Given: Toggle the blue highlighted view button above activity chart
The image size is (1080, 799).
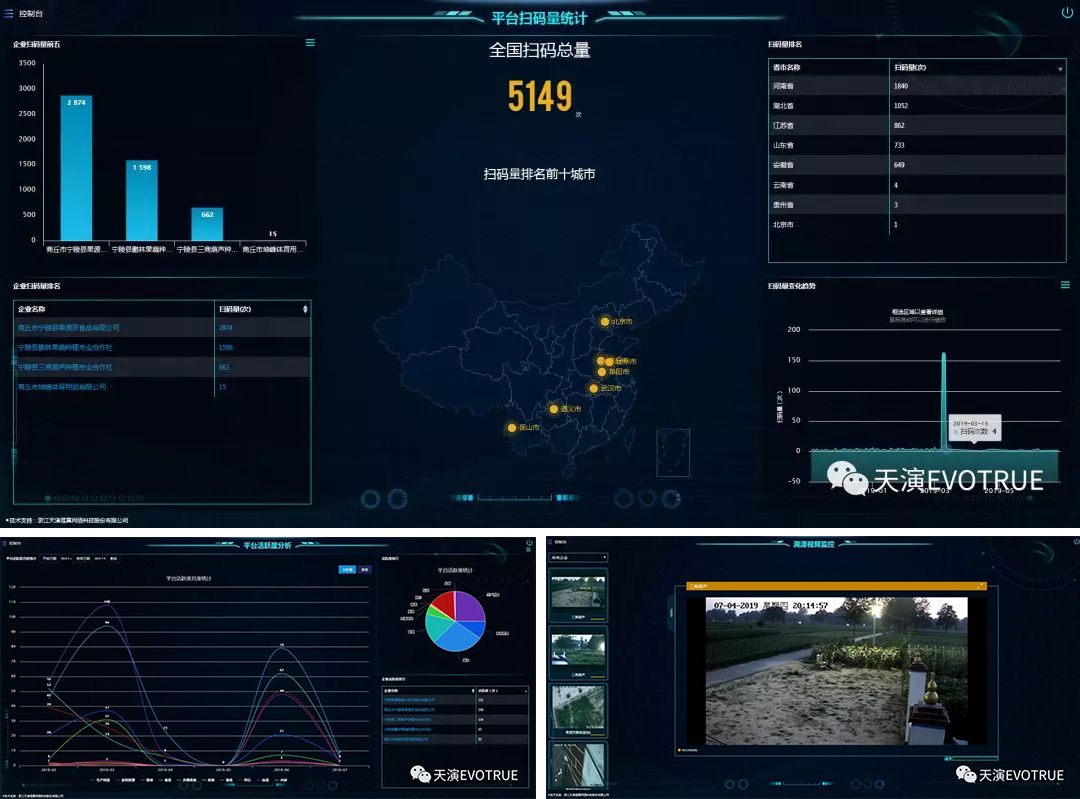Looking at the screenshot, I should (x=346, y=569).
